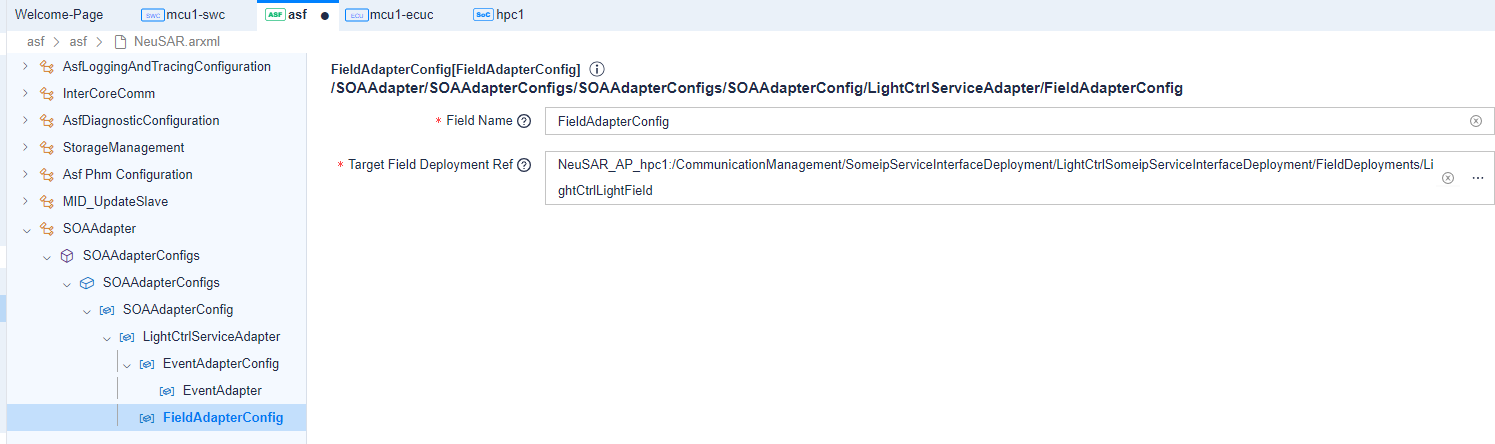Collapse the SOAAdapter tree node
The image size is (1495, 444).
click(26, 228)
